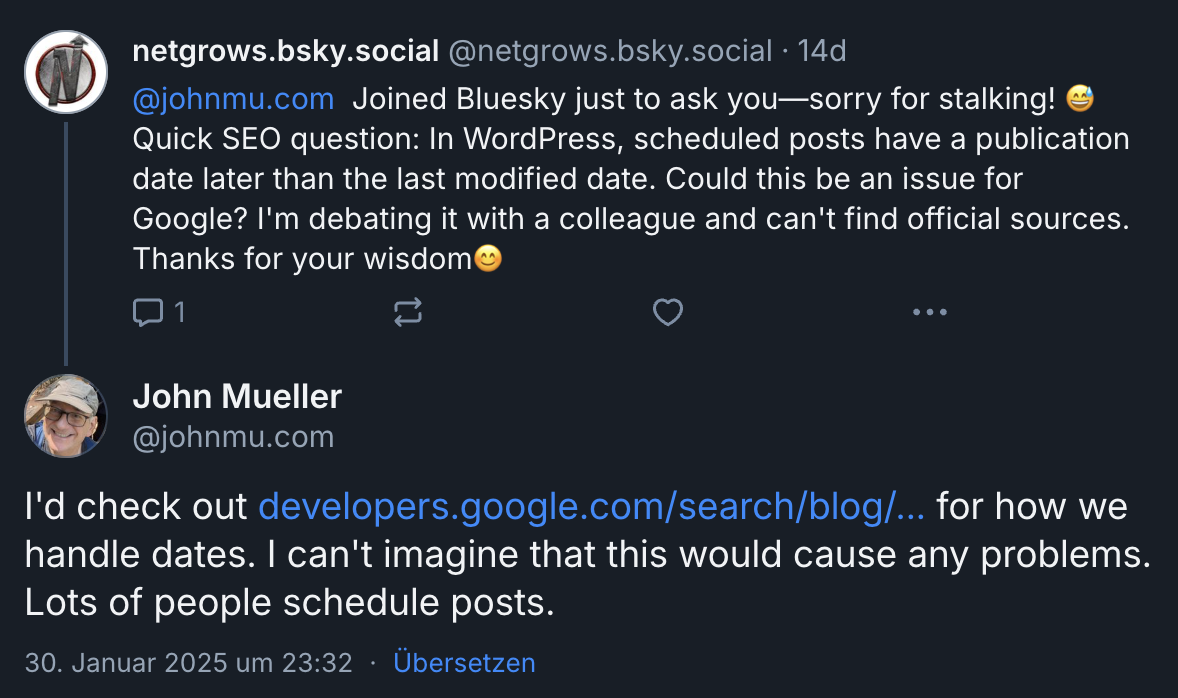
Task: Open the netgrows WordPress question text
Action: click(630, 179)
